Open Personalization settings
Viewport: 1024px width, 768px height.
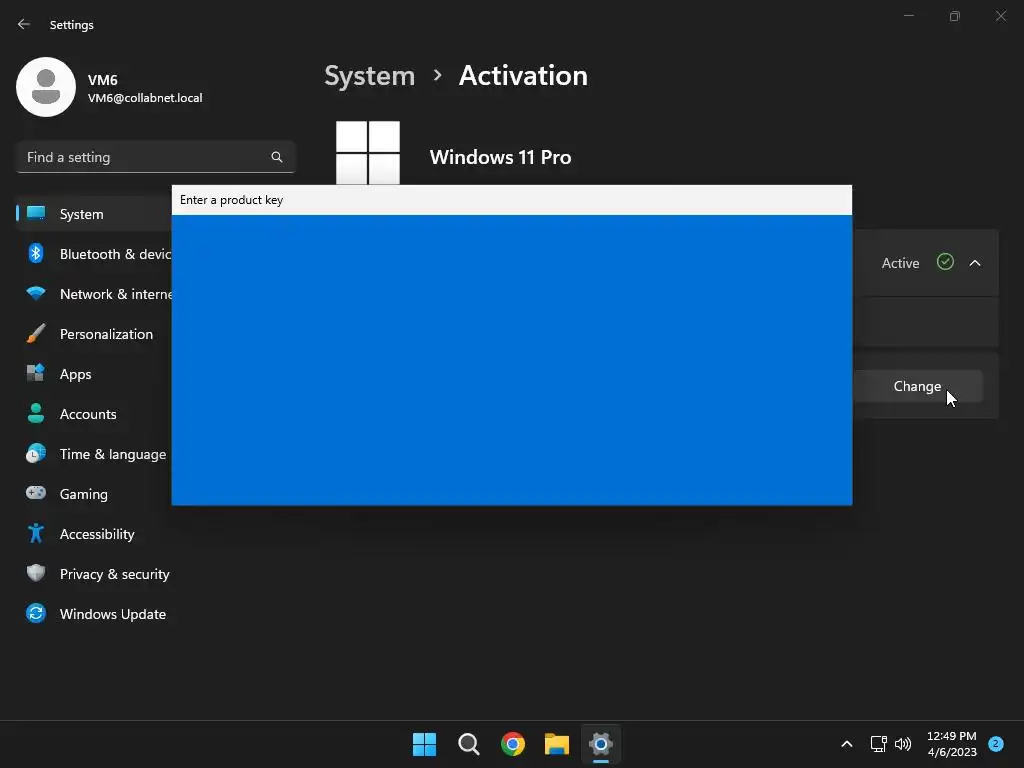coord(93,334)
